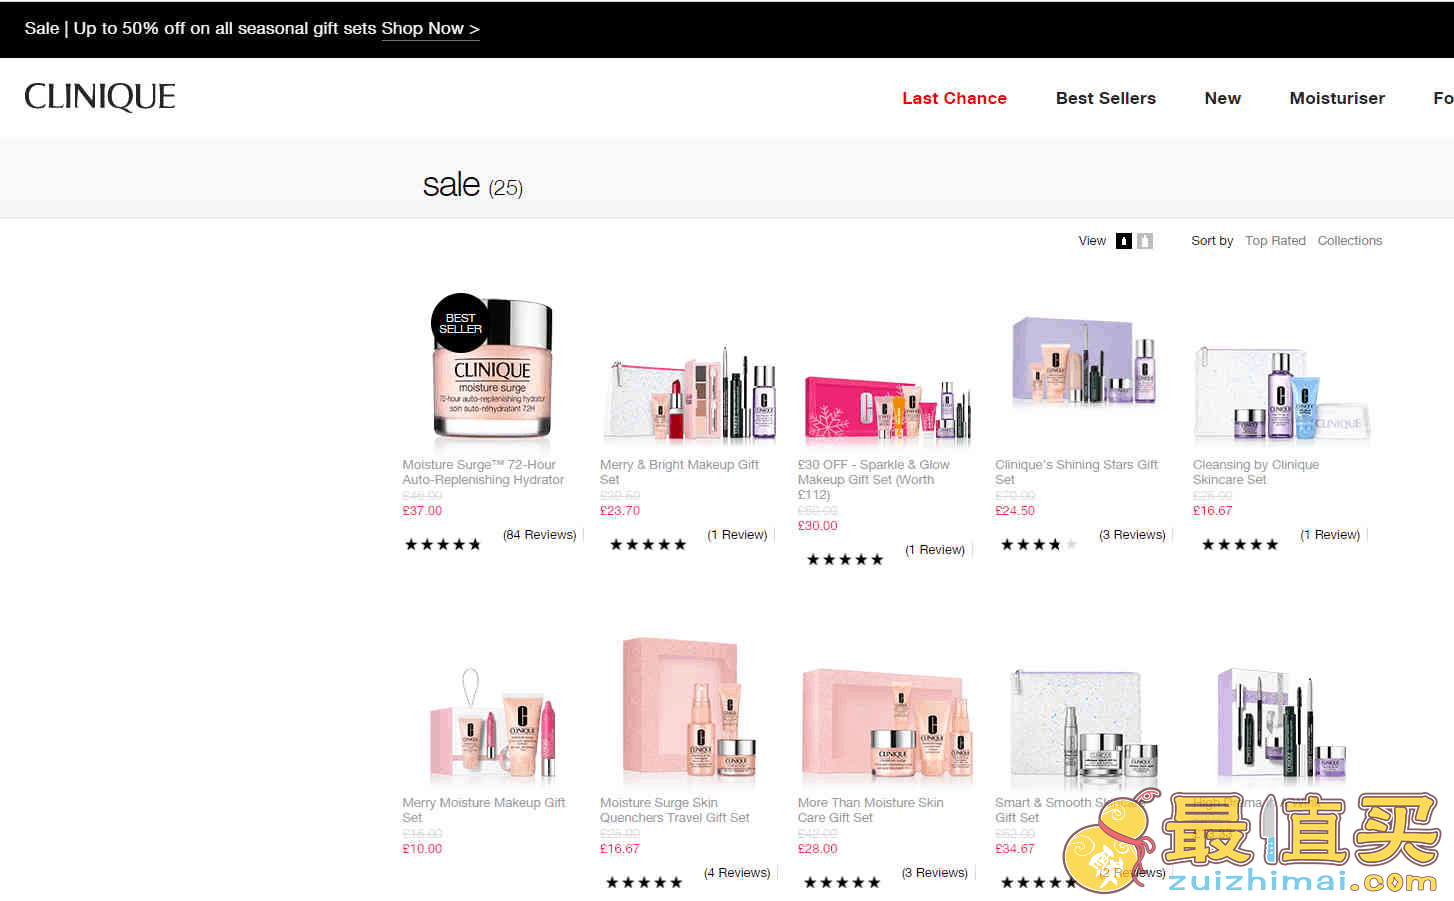1454x901 pixels.
Task: Open 'More Than Moisture Skin Care Gift Set' title
Action: click(x=871, y=810)
